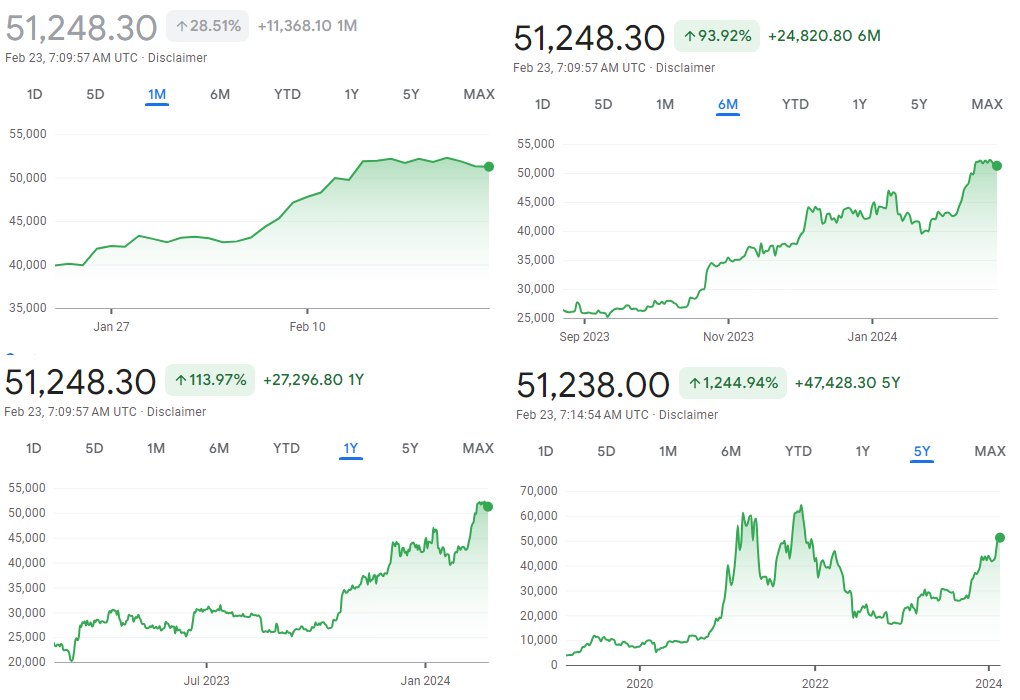1020x700 pixels.
Task: Select the 1D range on the top-left chart
Action: (x=33, y=94)
